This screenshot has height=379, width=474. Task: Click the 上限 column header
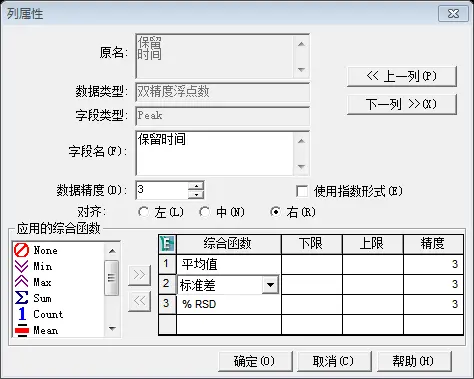(373, 244)
